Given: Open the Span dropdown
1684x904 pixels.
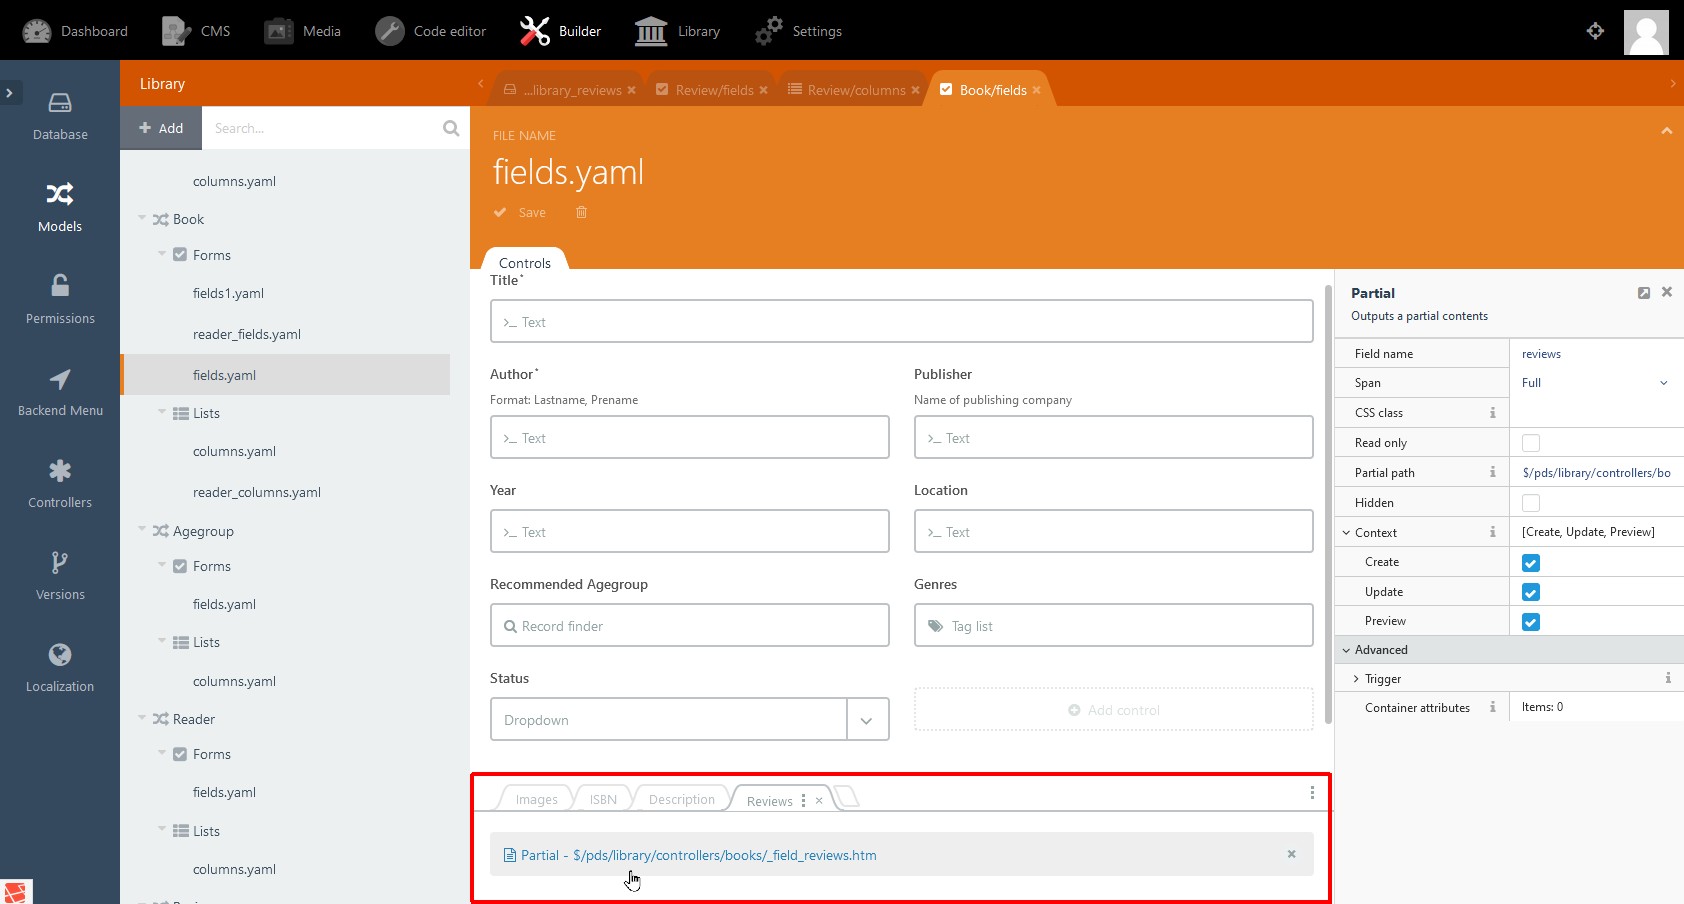Looking at the screenshot, I should pos(1594,383).
